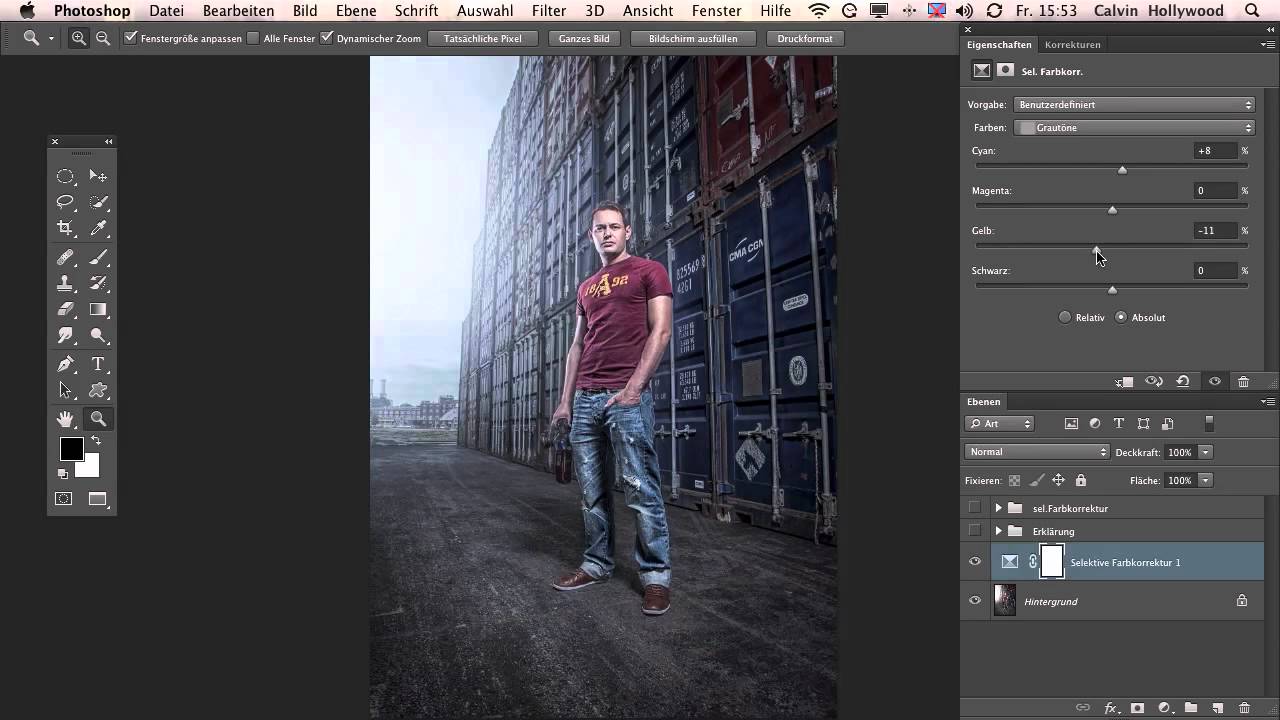
Task: Hide the Hintergrund layer
Action: tap(975, 601)
